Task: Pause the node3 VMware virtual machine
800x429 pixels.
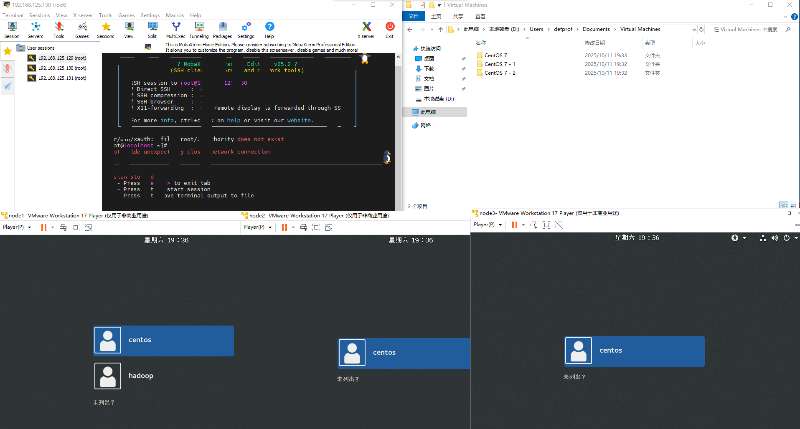Action: coord(514,224)
